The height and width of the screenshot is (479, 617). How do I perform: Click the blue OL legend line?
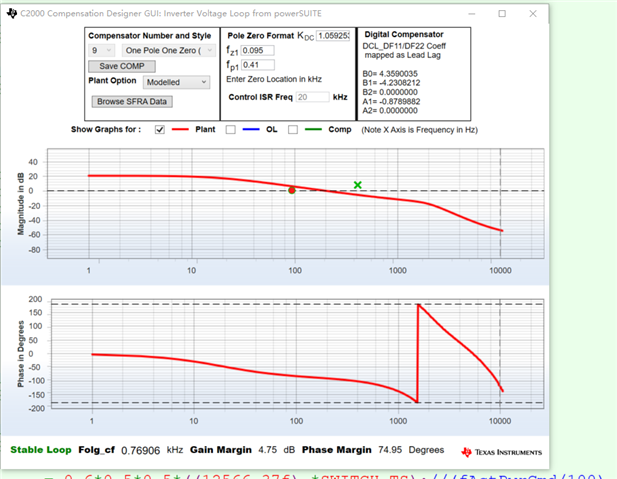click(251, 129)
